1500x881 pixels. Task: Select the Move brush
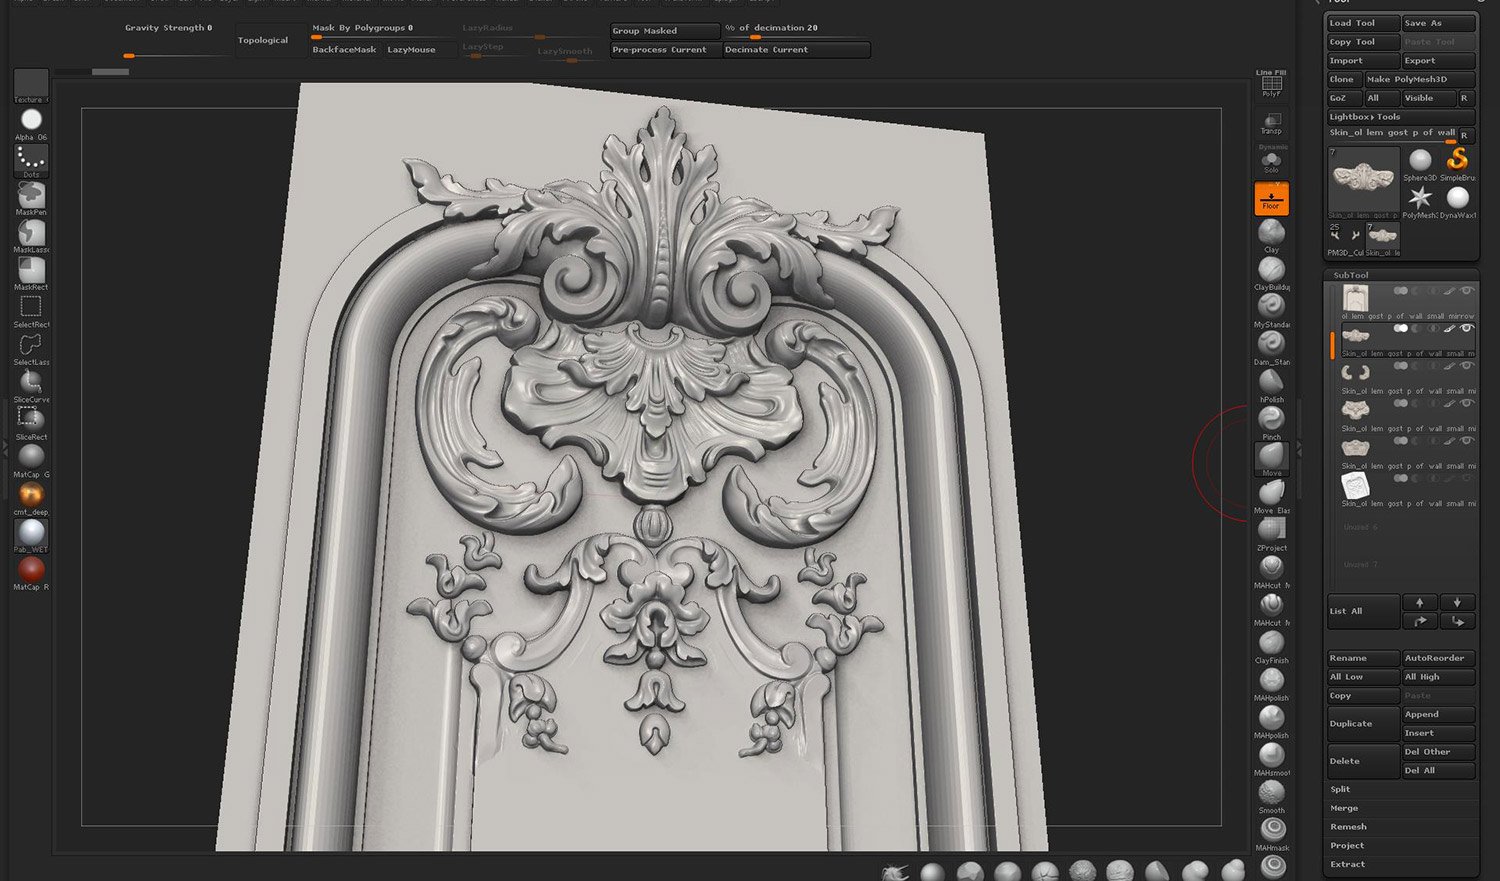1271,460
